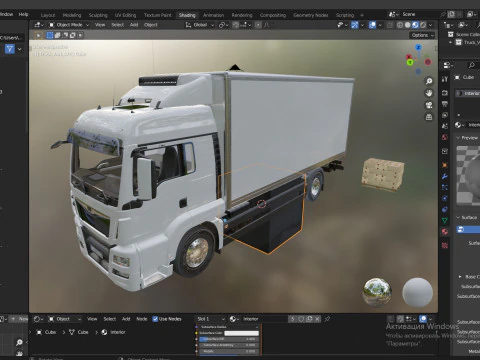The height and width of the screenshot is (360, 480).
Task: Switch to solid viewport shading
Action: [407, 25]
